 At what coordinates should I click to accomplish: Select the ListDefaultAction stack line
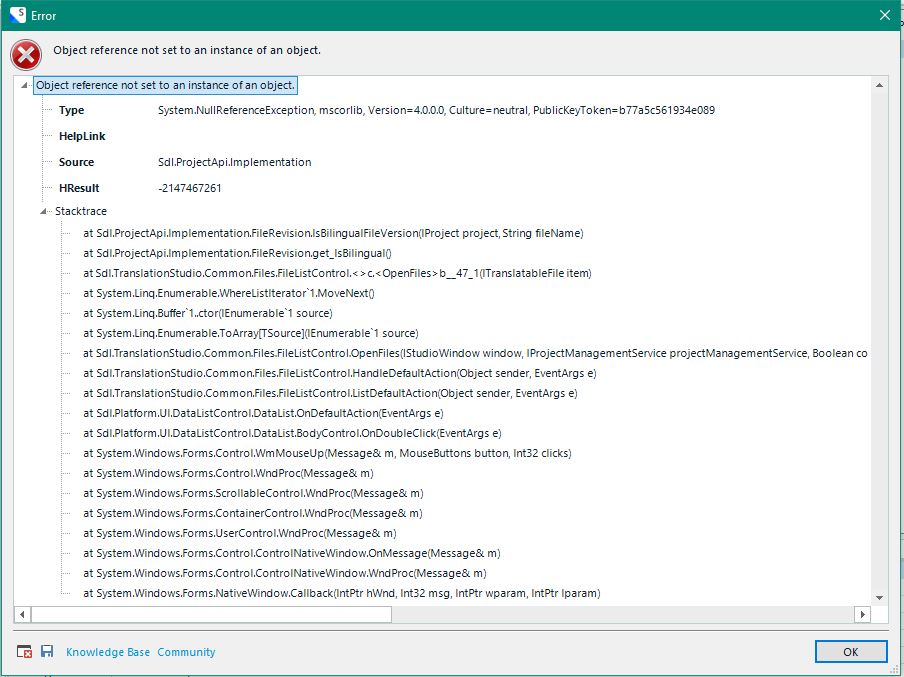point(330,393)
